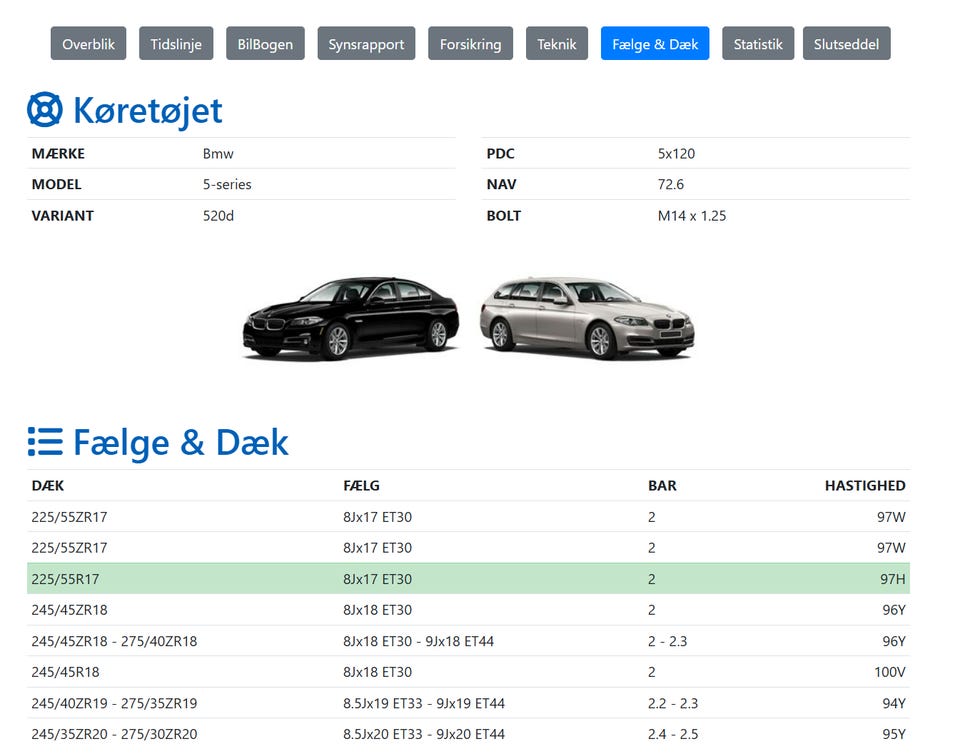This screenshot has height=754, width=960.
Task: Click the Fælge & Dæk section heading
Action: click(181, 442)
